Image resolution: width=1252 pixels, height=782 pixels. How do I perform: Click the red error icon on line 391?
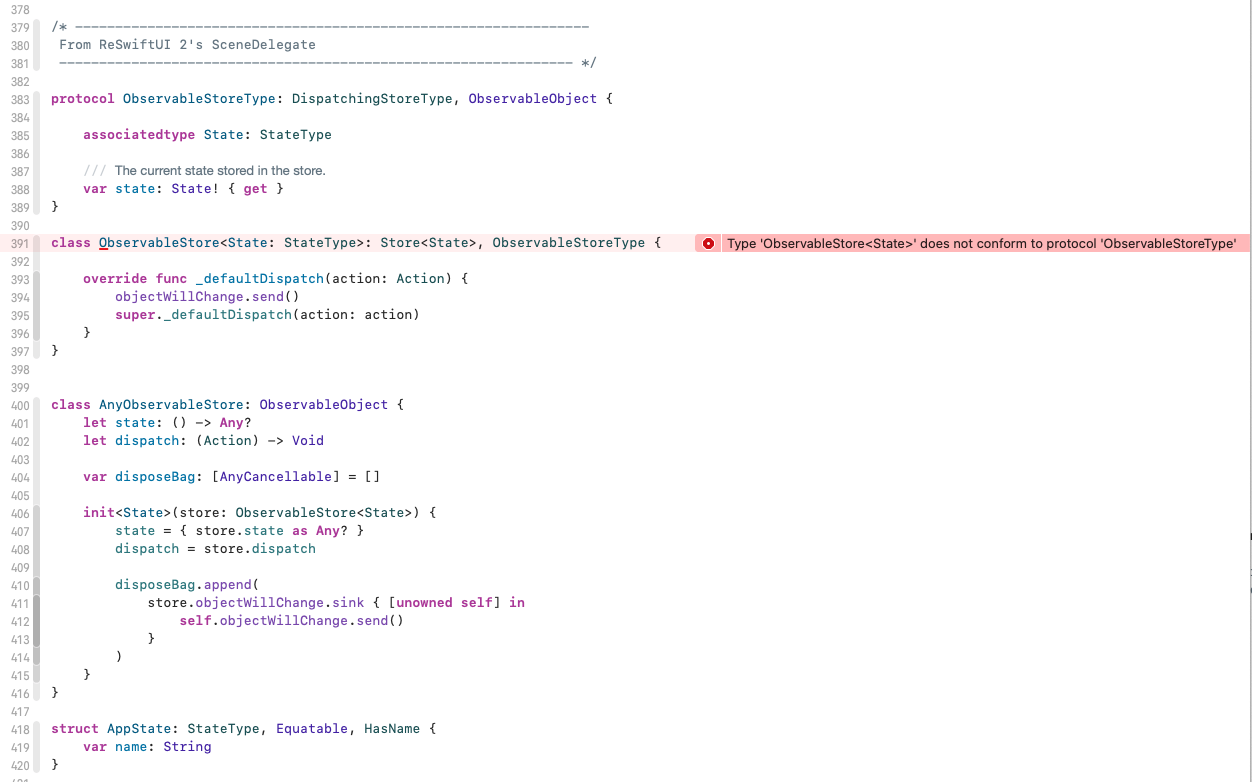708,243
